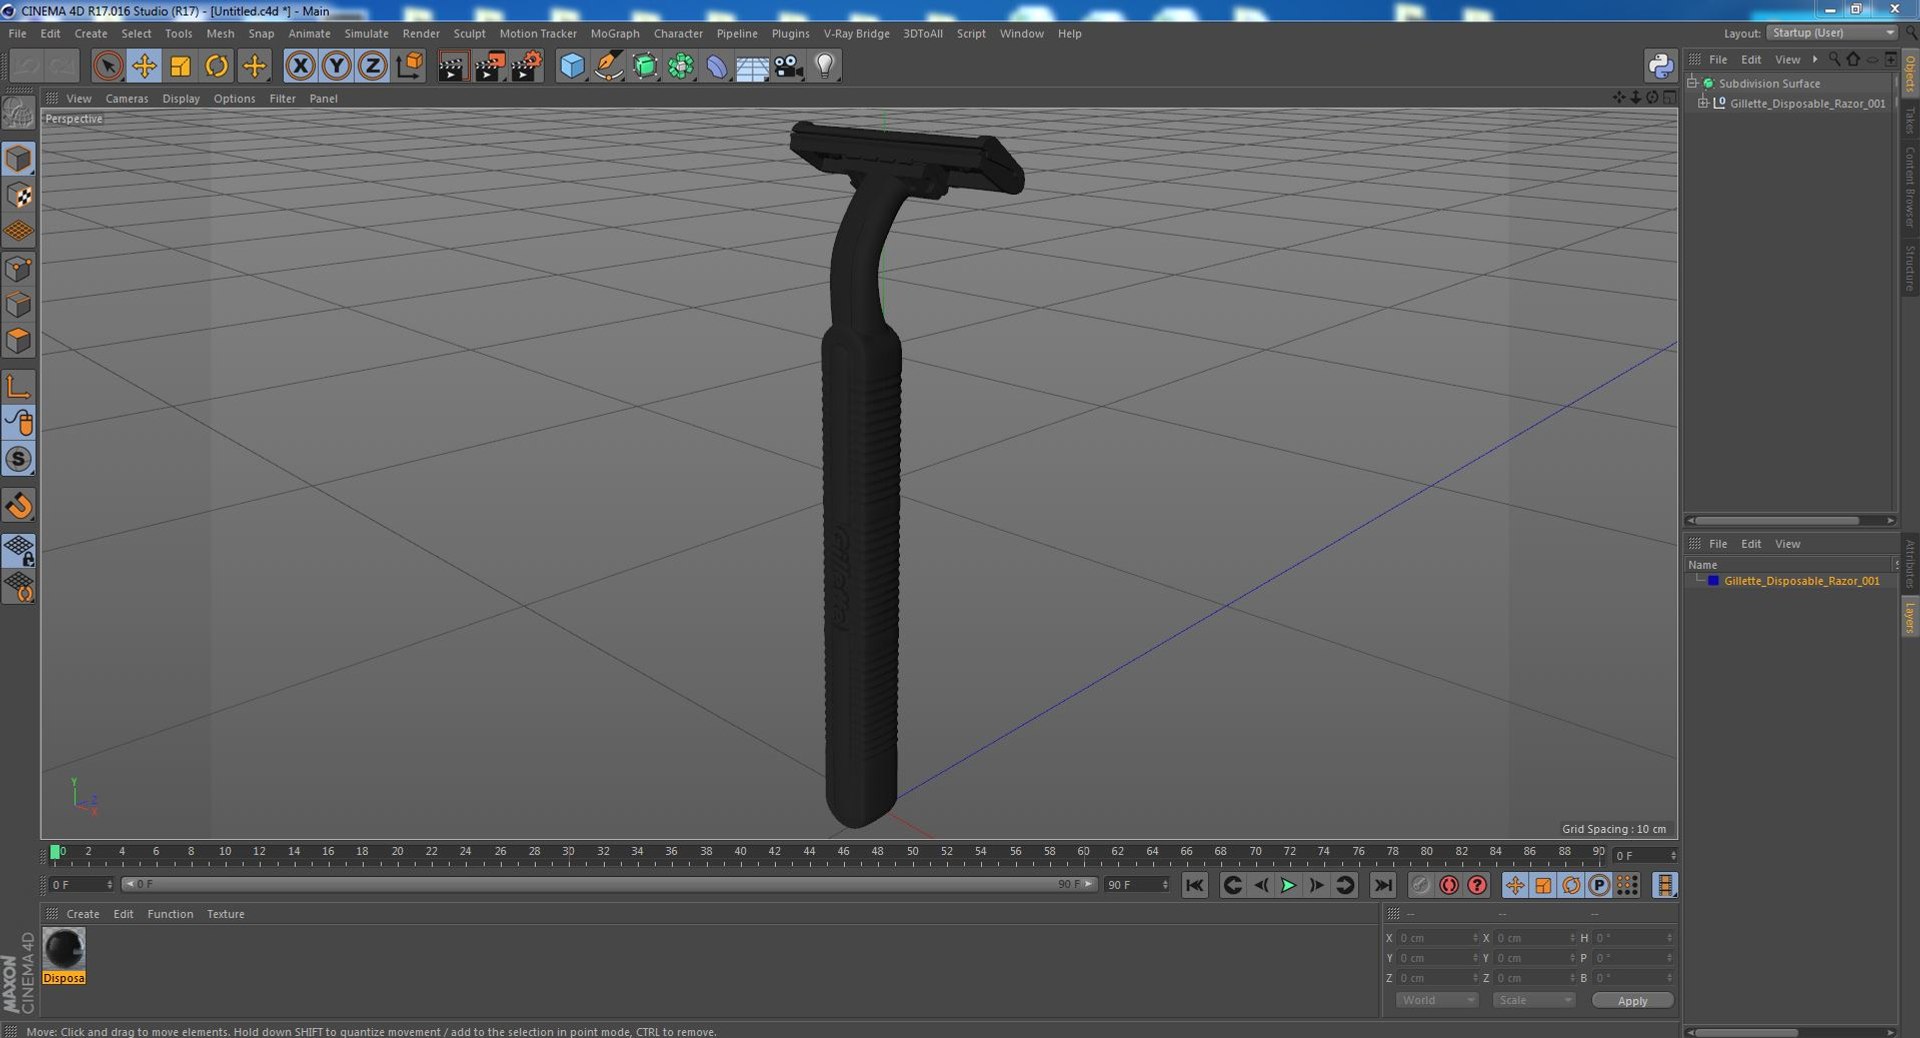The width and height of the screenshot is (1920, 1038).
Task: Open the Python script icon
Action: point(1660,66)
